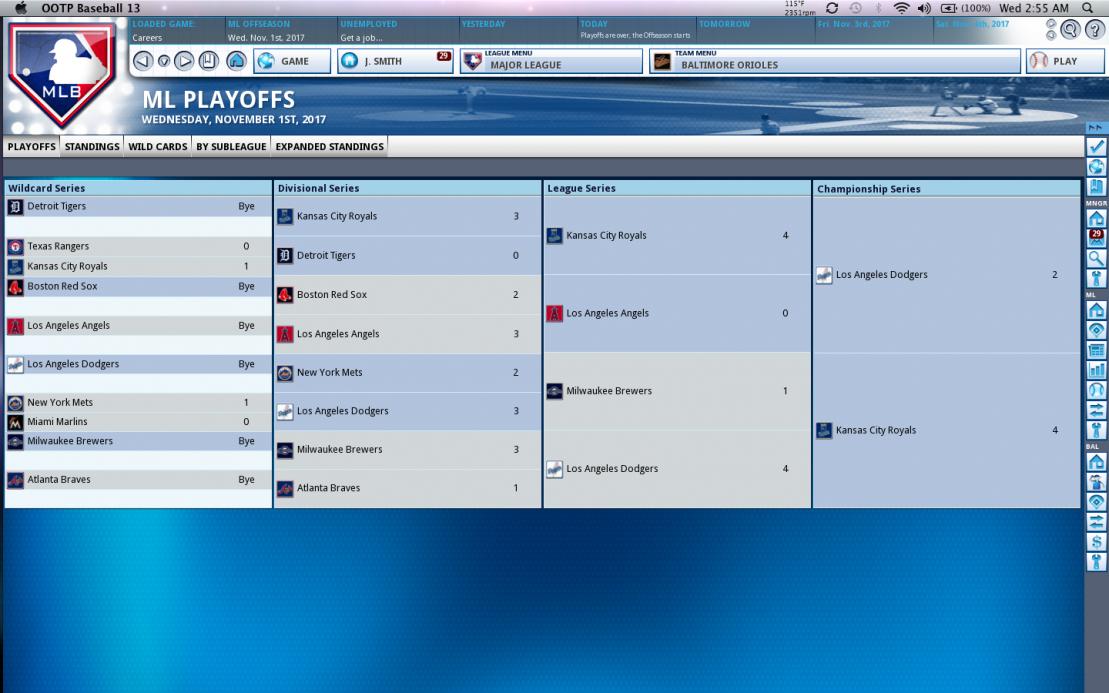
Task: Click the Wi-Fi icon in the menu bar
Action: 901,8
